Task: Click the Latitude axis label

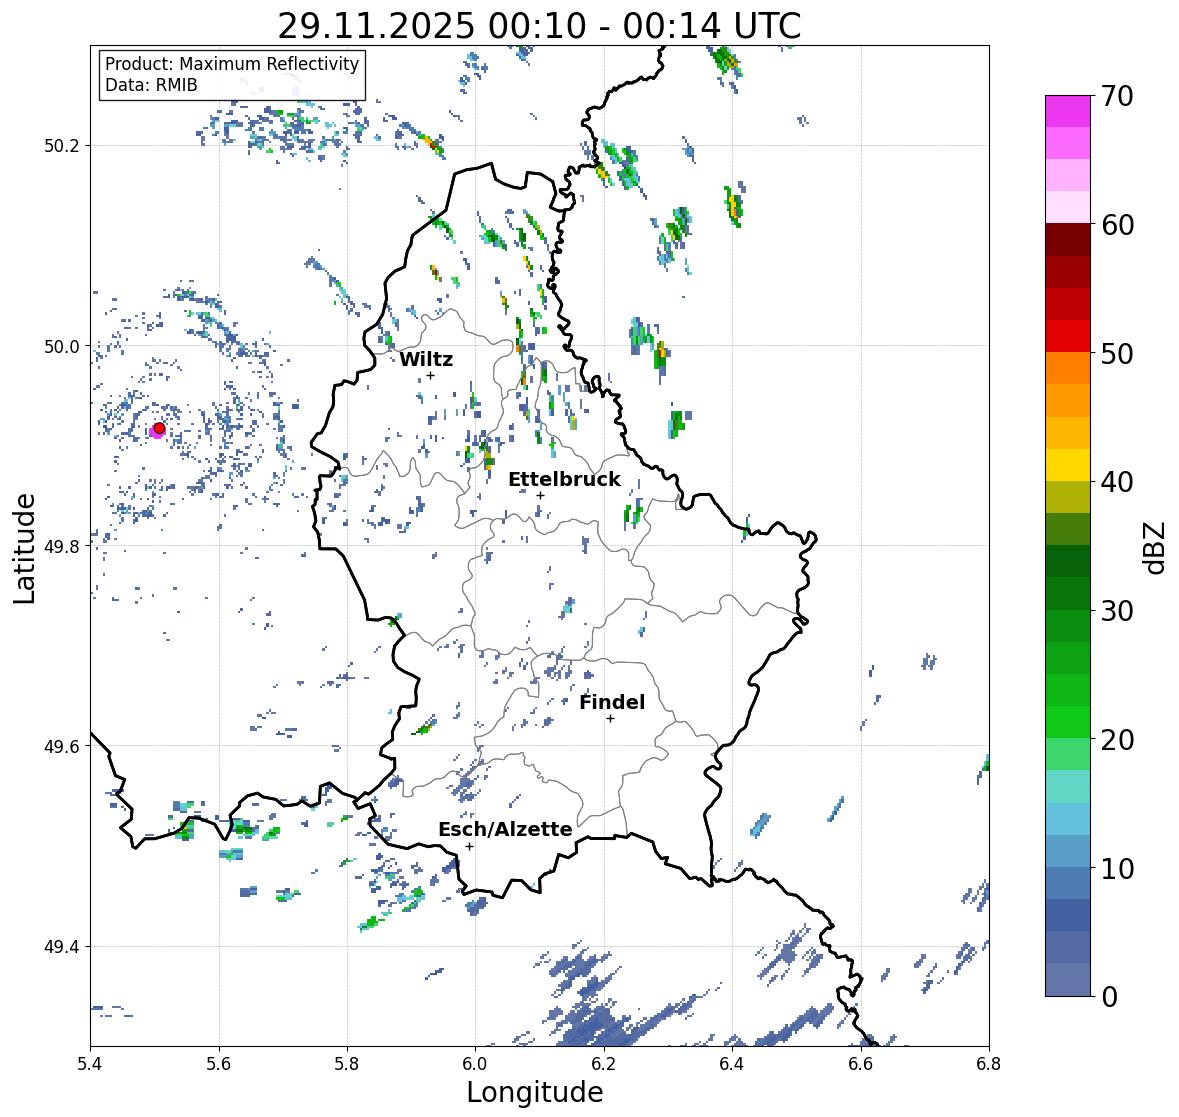Action: click(25, 549)
